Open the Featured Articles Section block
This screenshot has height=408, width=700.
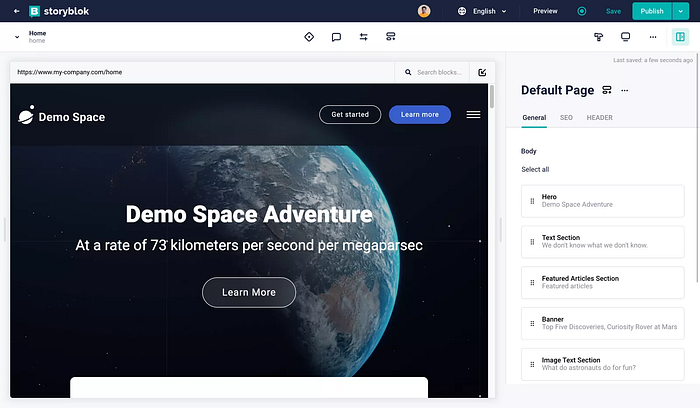click(603, 283)
